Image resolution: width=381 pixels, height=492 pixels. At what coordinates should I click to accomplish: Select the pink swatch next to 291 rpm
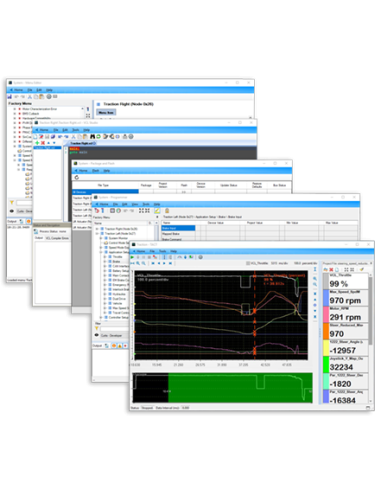tap(326, 314)
